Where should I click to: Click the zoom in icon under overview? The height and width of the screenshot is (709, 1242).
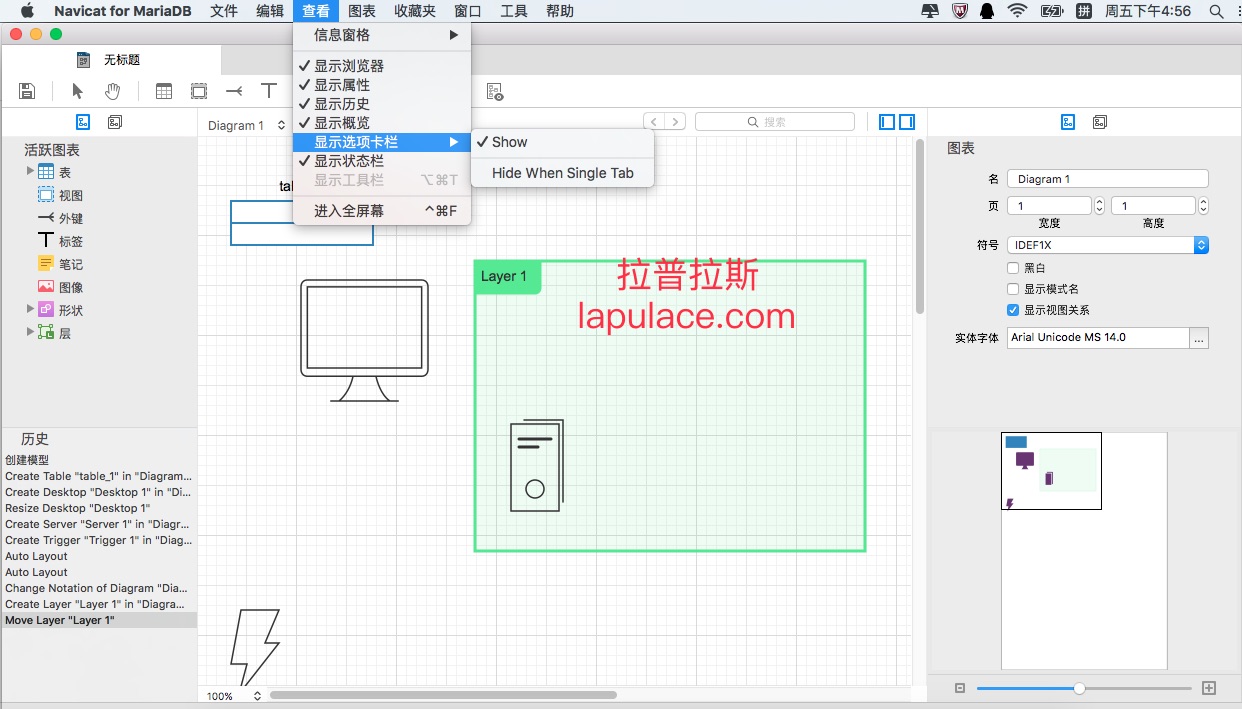point(1209,688)
